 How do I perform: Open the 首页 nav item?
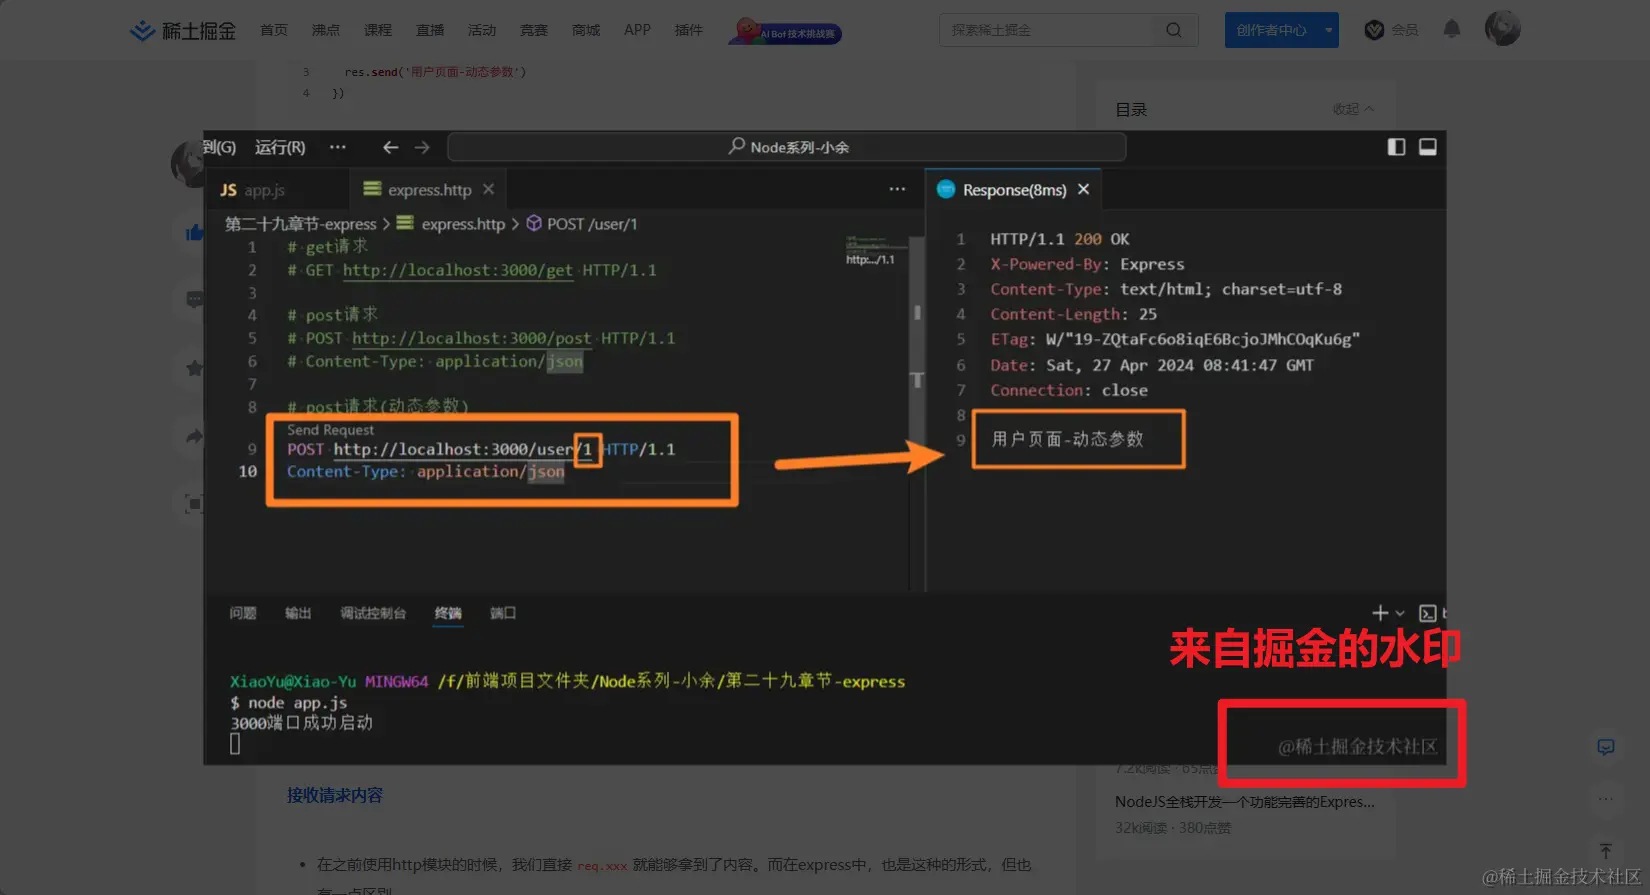[x=274, y=30]
